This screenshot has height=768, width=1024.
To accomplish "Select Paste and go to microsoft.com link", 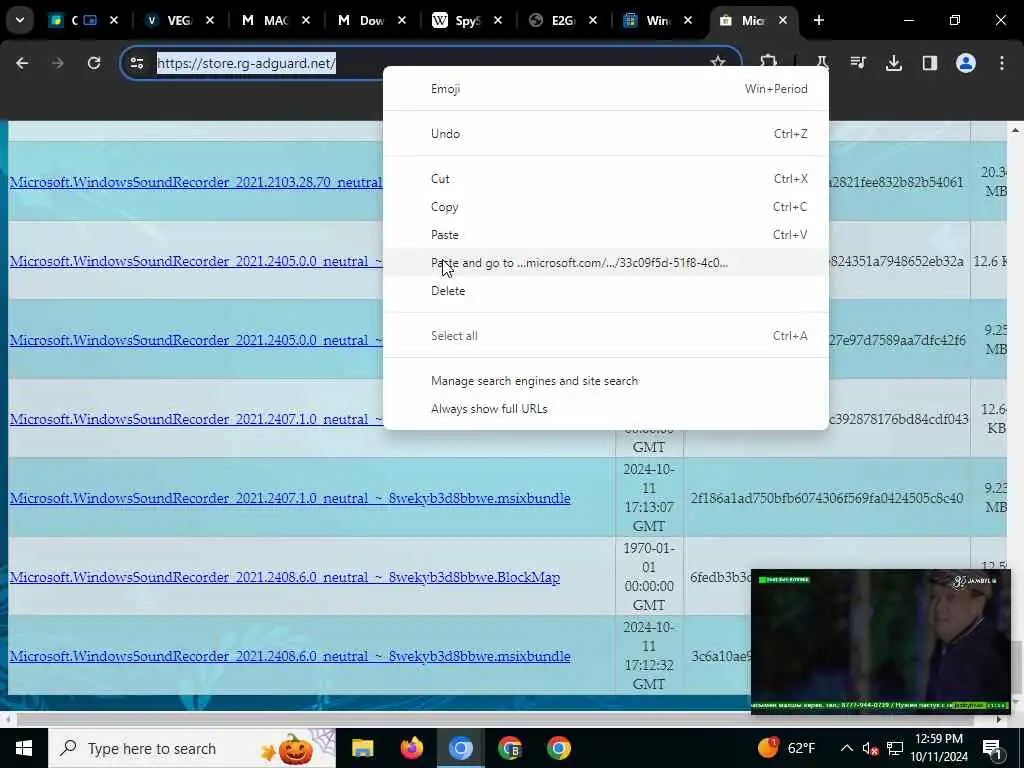I will (x=606, y=263).
